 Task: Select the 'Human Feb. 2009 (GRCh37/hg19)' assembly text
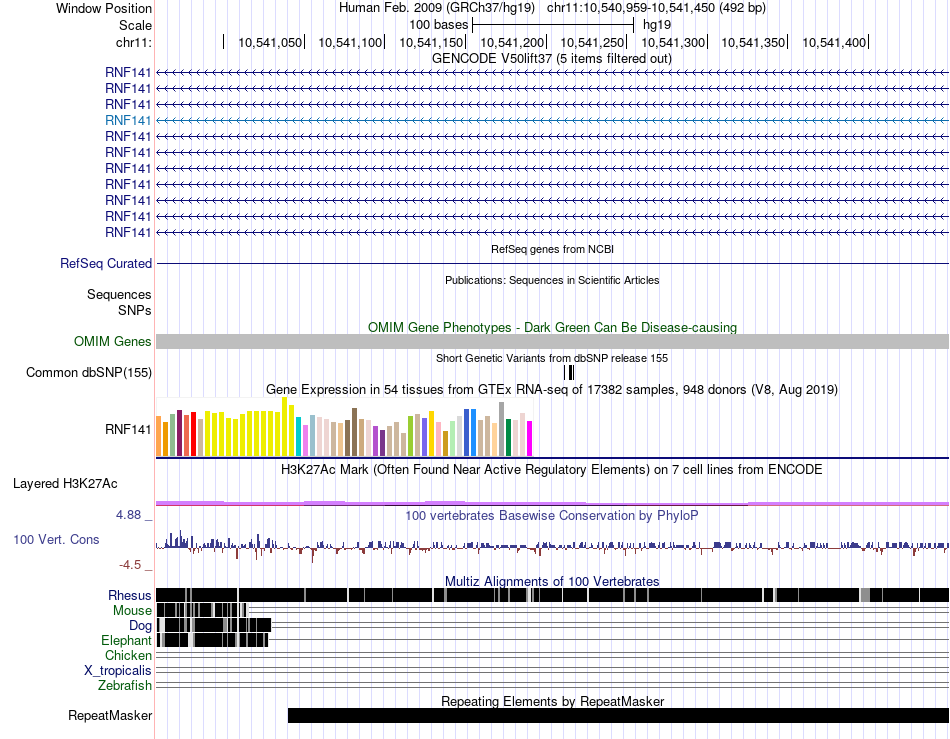[x=436, y=8]
